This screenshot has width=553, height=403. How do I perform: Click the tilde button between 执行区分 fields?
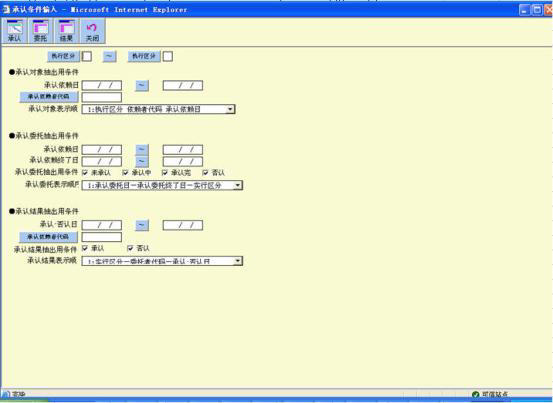tap(110, 56)
